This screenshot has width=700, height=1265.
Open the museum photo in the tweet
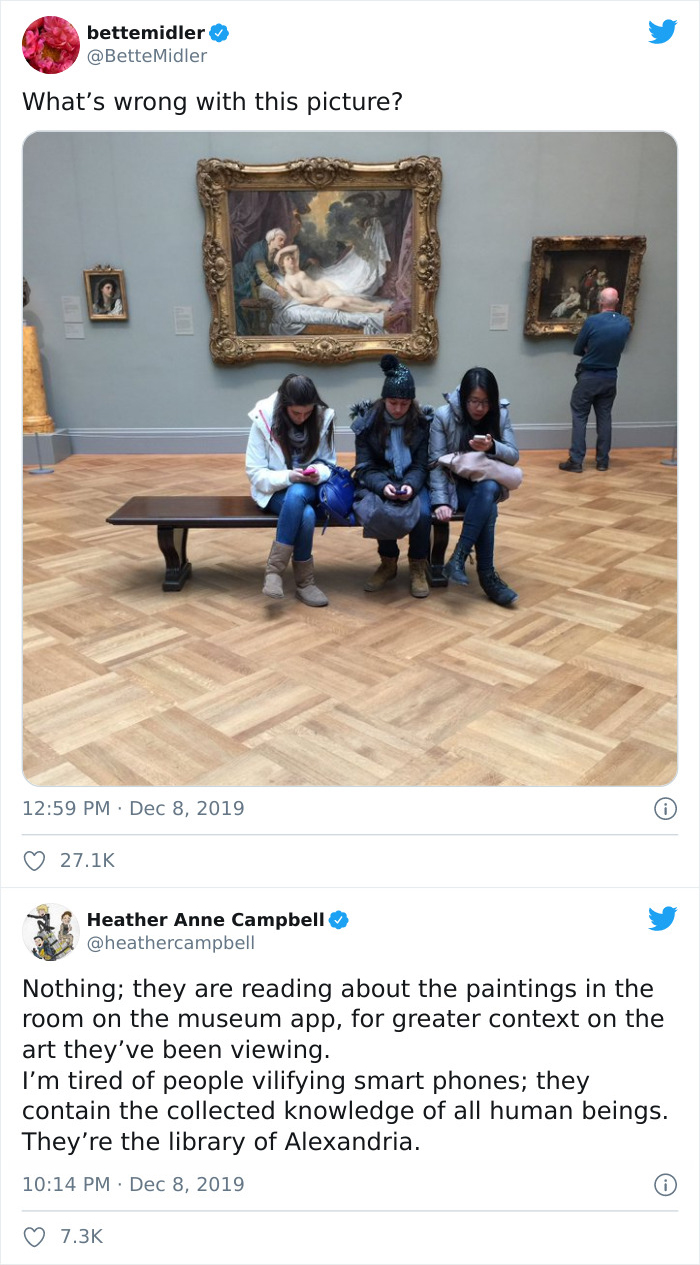(350, 459)
